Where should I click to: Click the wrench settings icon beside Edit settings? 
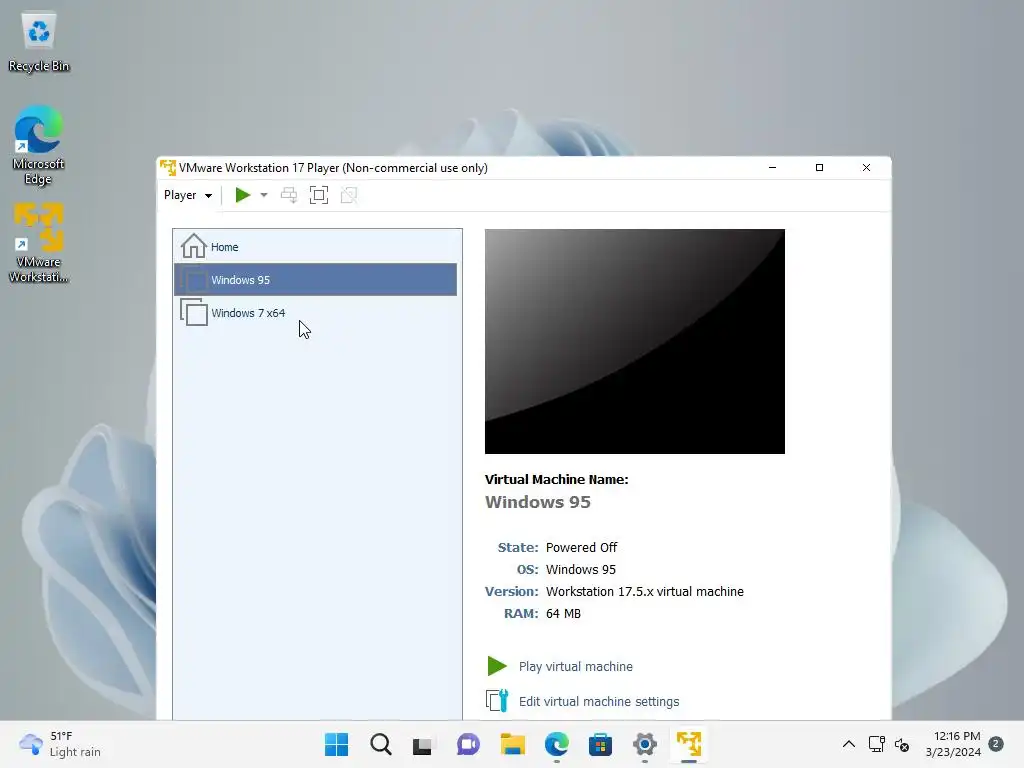pos(497,701)
